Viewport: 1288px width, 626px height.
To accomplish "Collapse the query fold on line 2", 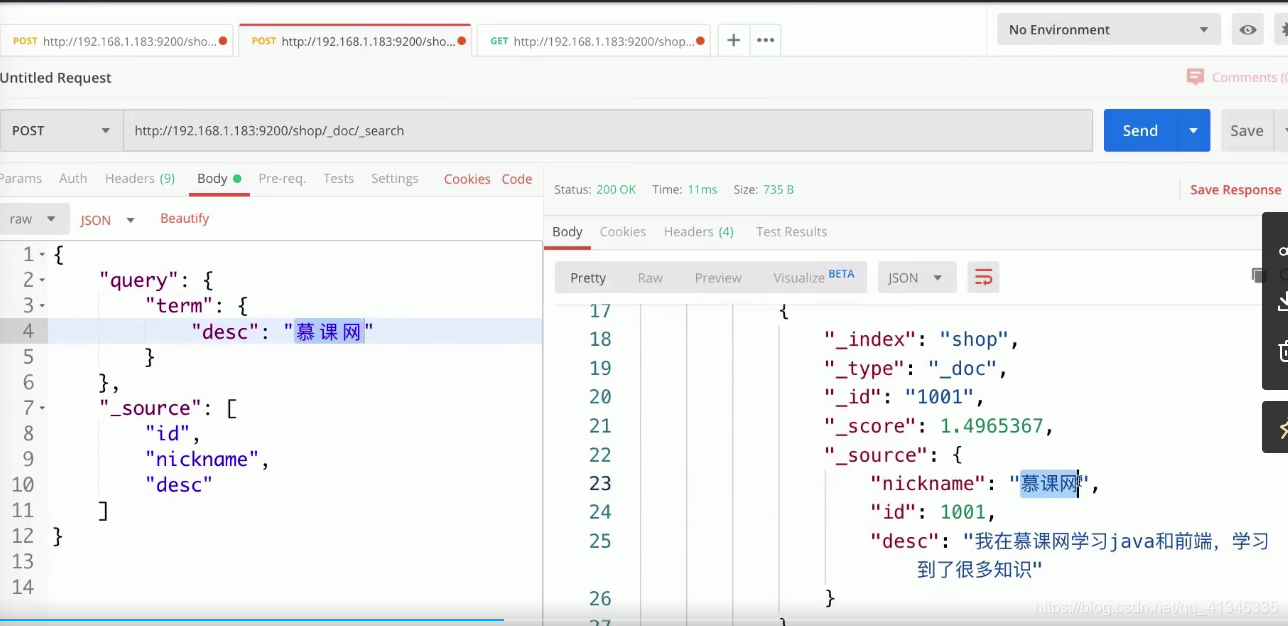I will (x=41, y=281).
